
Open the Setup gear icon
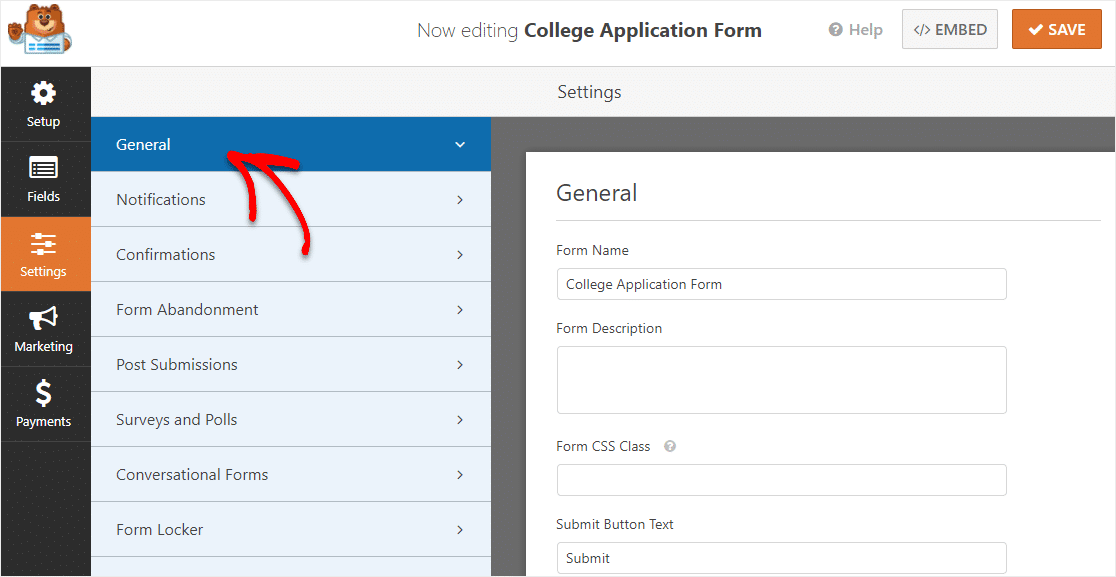[x=43, y=93]
